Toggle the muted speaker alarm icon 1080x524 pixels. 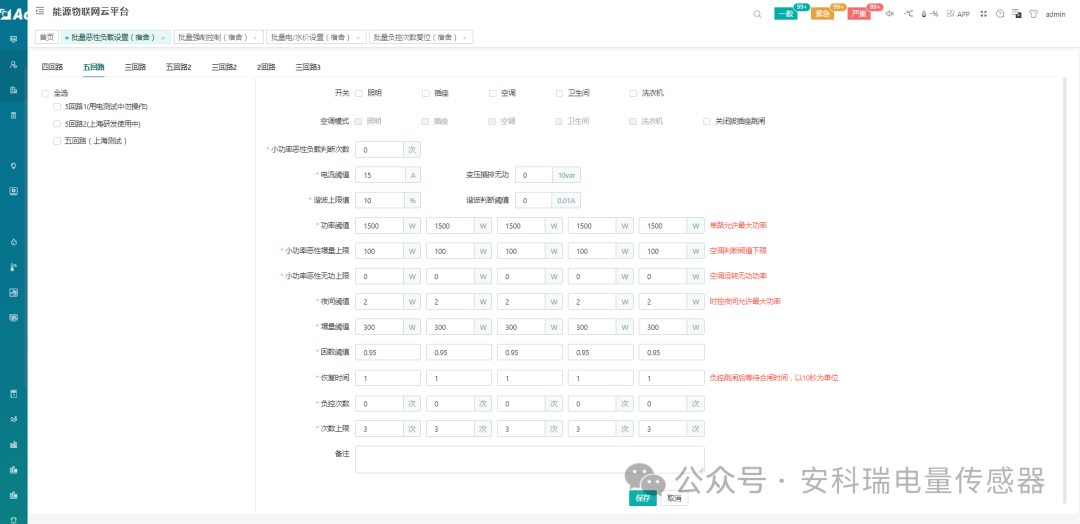889,14
